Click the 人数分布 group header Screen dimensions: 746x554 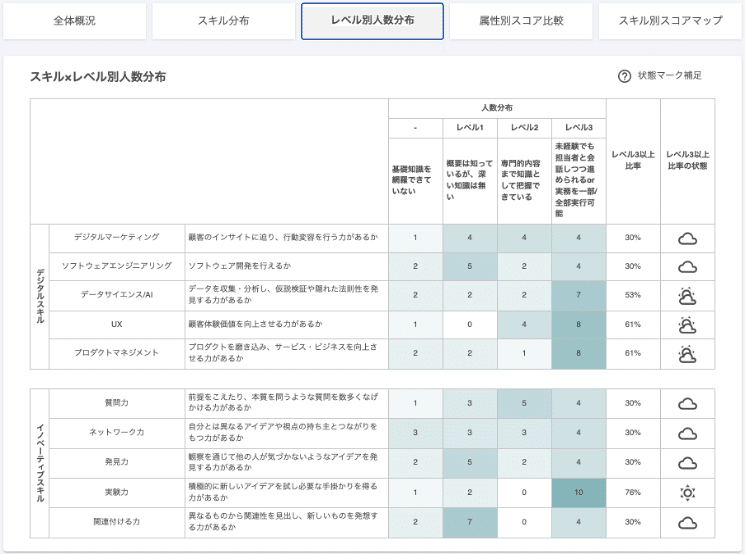pyautogui.click(x=497, y=108)
